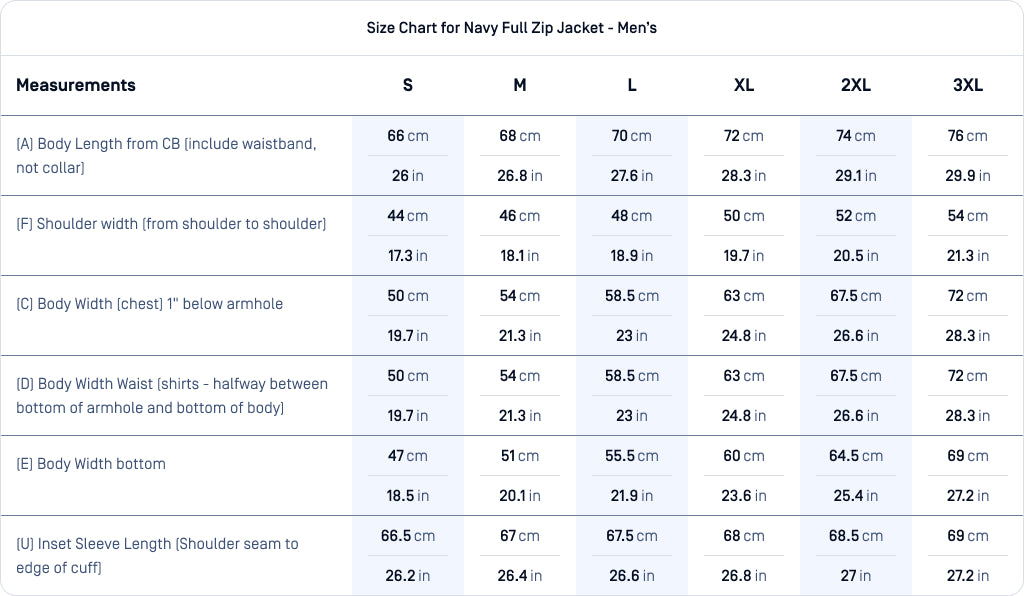Select the XL size column header
Viewport: 1024px width, 596px height.
[x=744, y=85]
